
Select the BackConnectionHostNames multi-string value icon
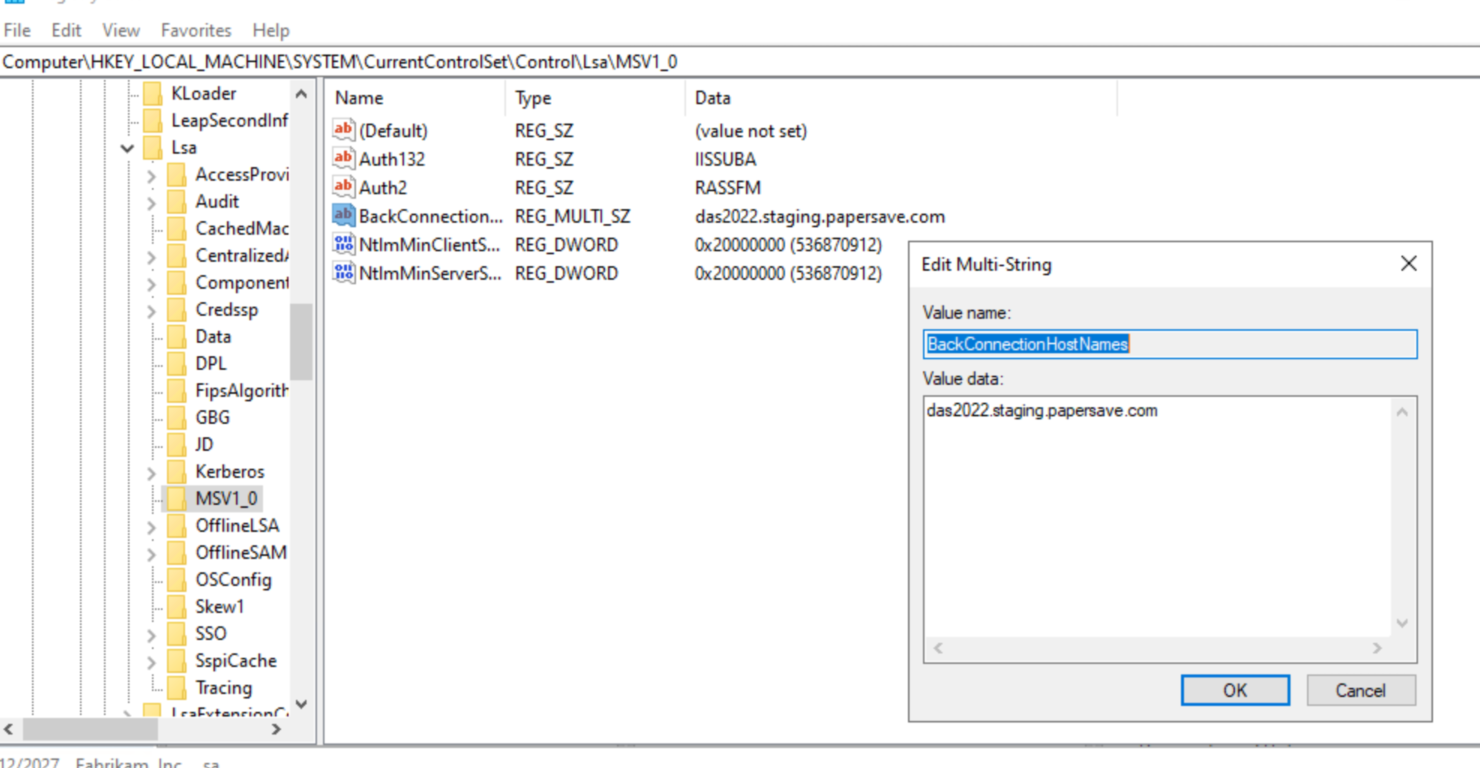click(x=344, y=215)
